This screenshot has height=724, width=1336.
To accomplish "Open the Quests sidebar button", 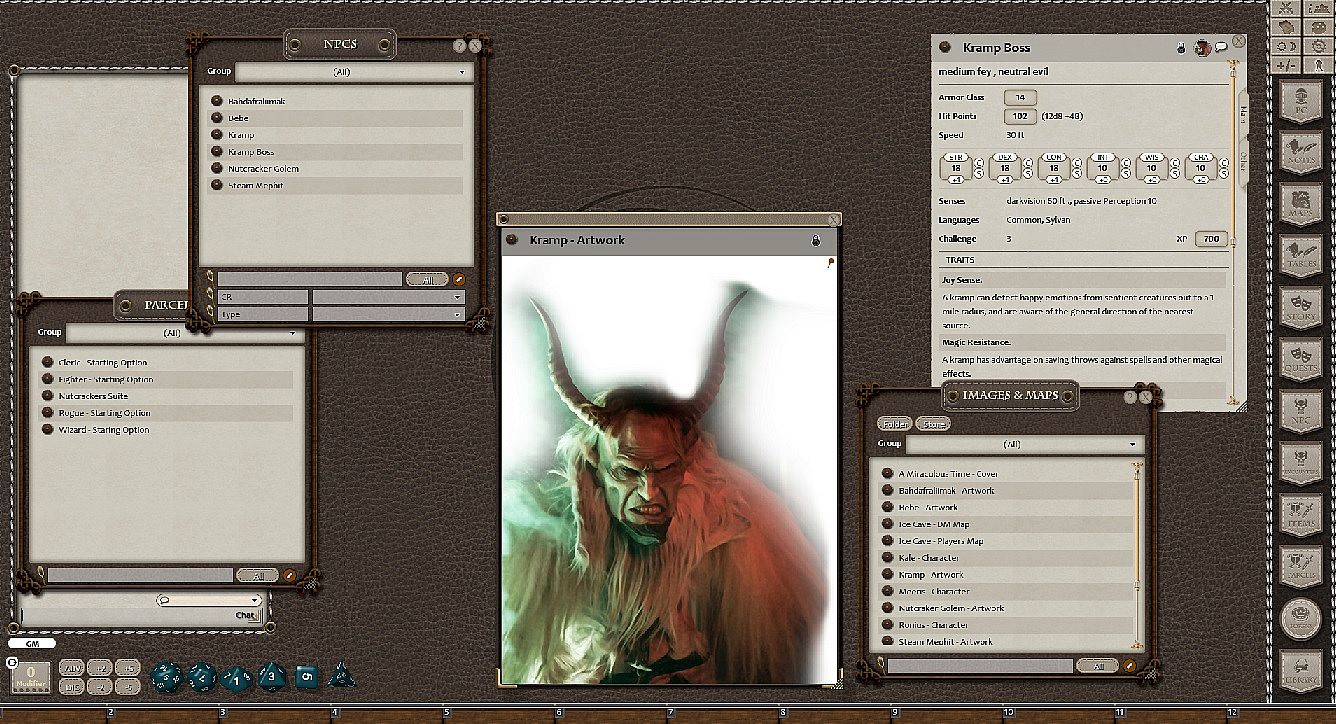I will (1301, 358).
